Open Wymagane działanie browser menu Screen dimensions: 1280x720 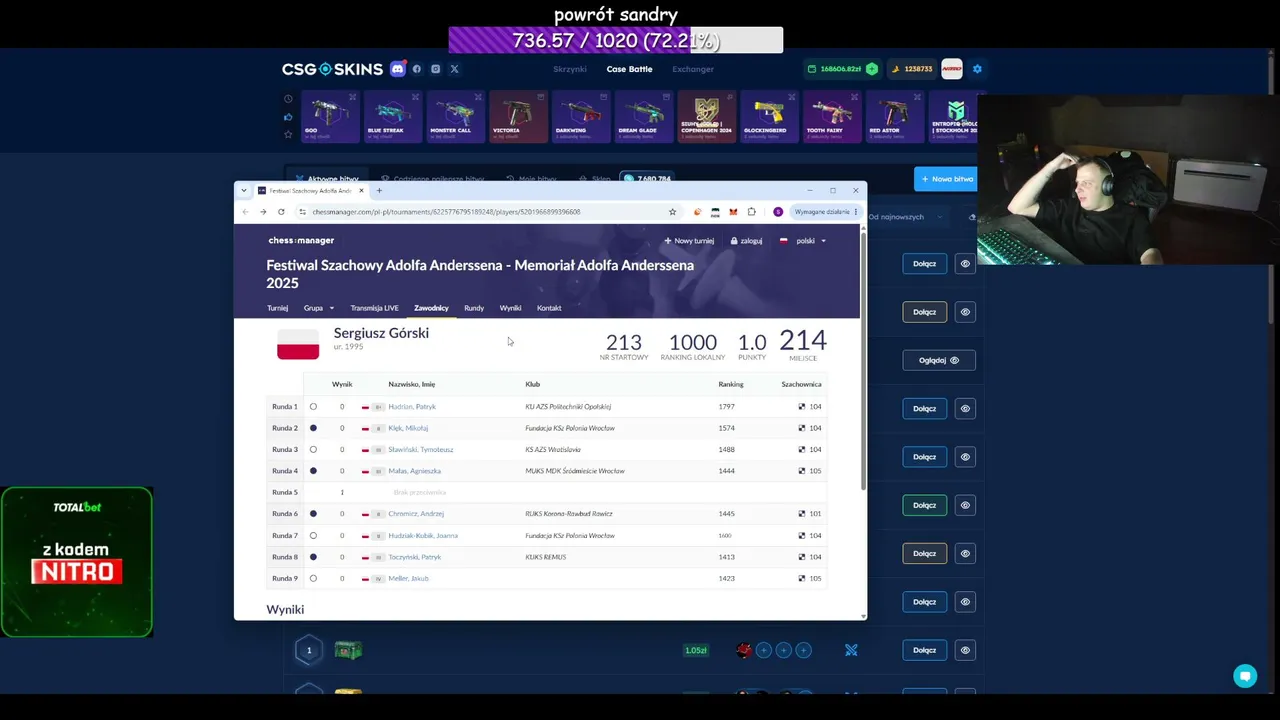coord(824,212)
